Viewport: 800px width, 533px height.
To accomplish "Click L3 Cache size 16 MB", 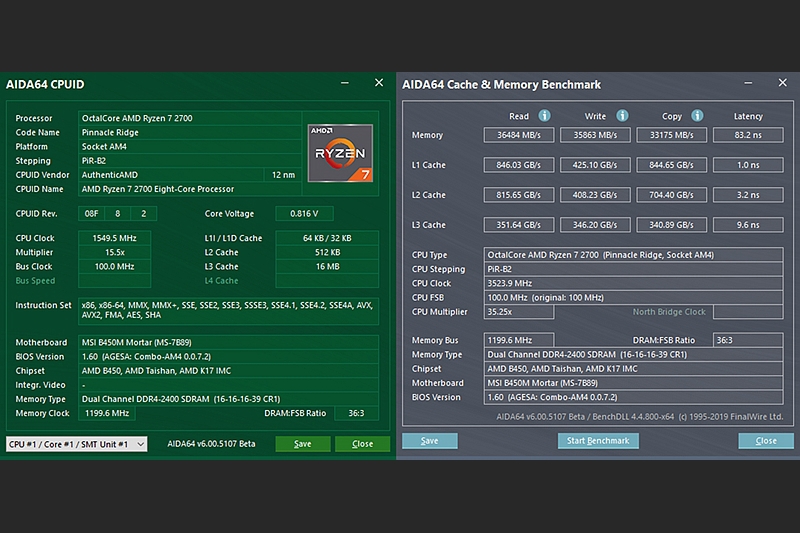I will [x=327, y=266].
